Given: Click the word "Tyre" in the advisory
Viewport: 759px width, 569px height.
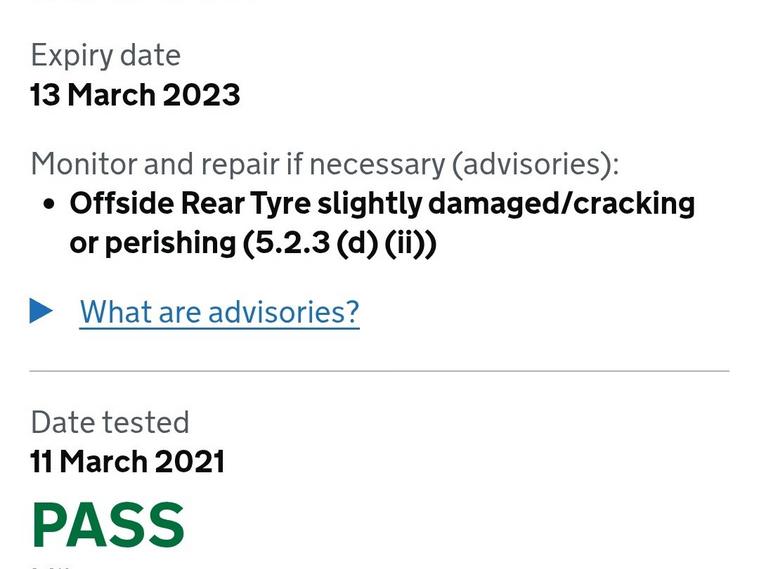Looking at the screenshot, I should click(281, 204).
